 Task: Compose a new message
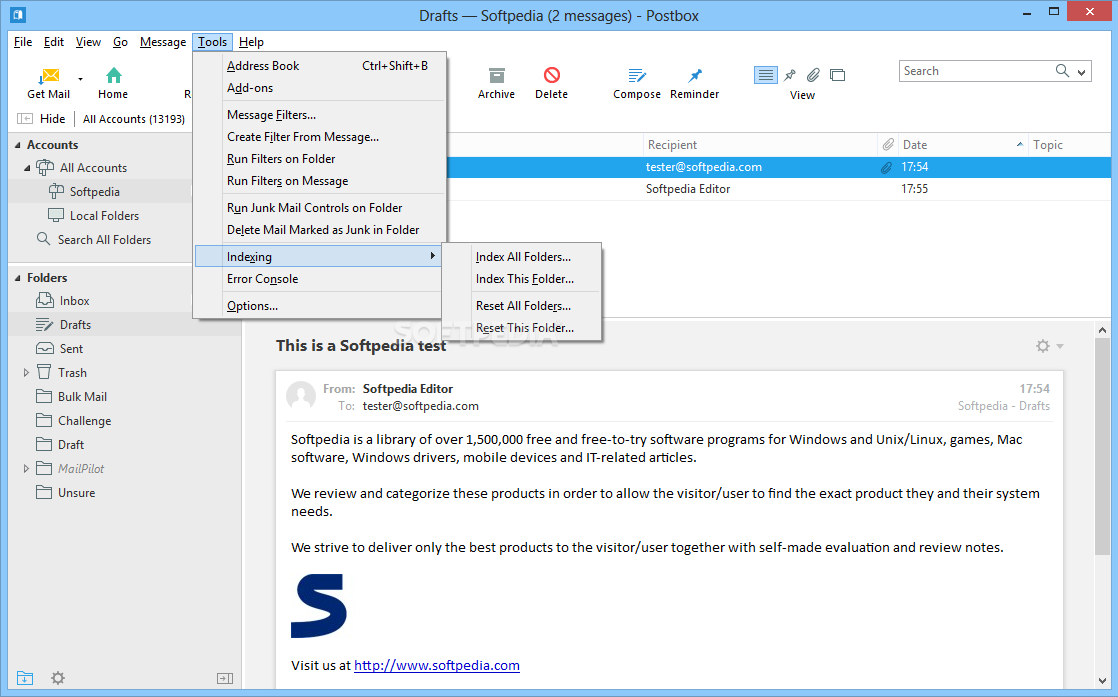pos(637,83)
